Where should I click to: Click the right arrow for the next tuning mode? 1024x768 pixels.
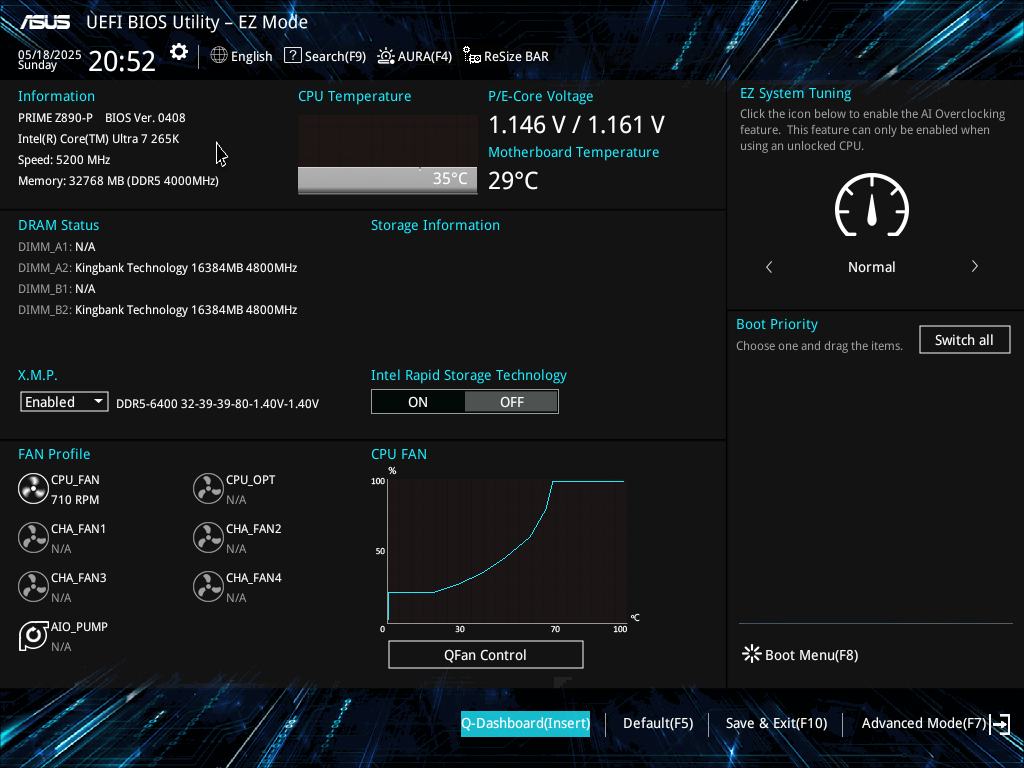pyautogui.click(x=974, y=266)
